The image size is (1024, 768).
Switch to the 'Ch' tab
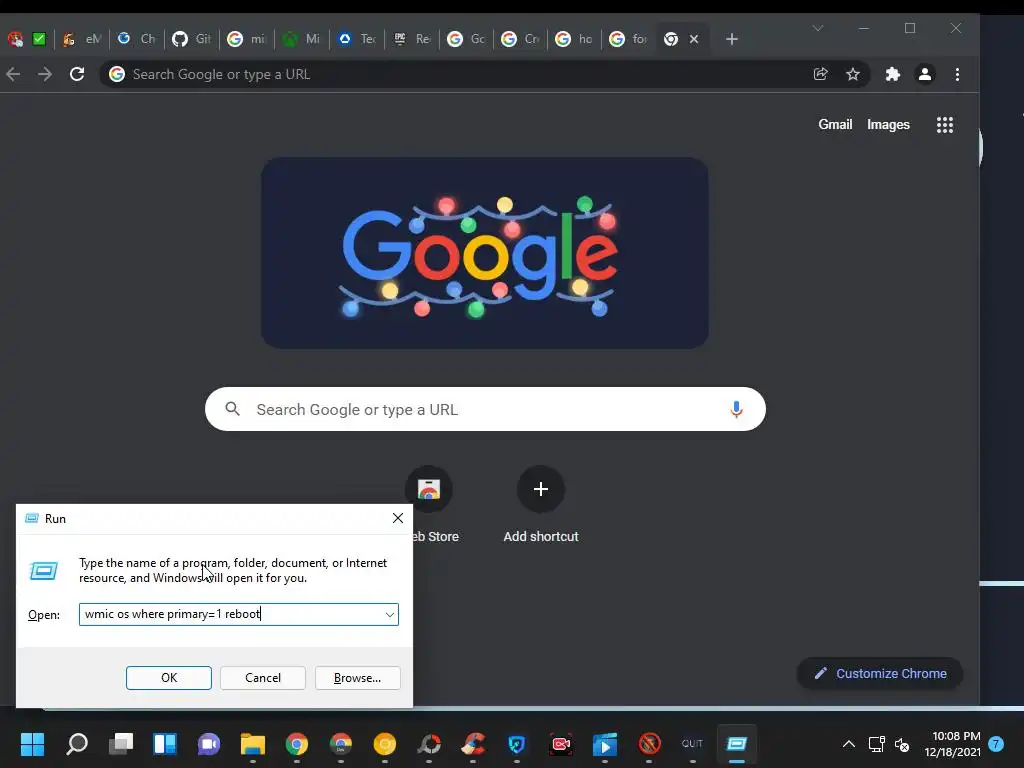pyautogui.click(x=136, y=39)
